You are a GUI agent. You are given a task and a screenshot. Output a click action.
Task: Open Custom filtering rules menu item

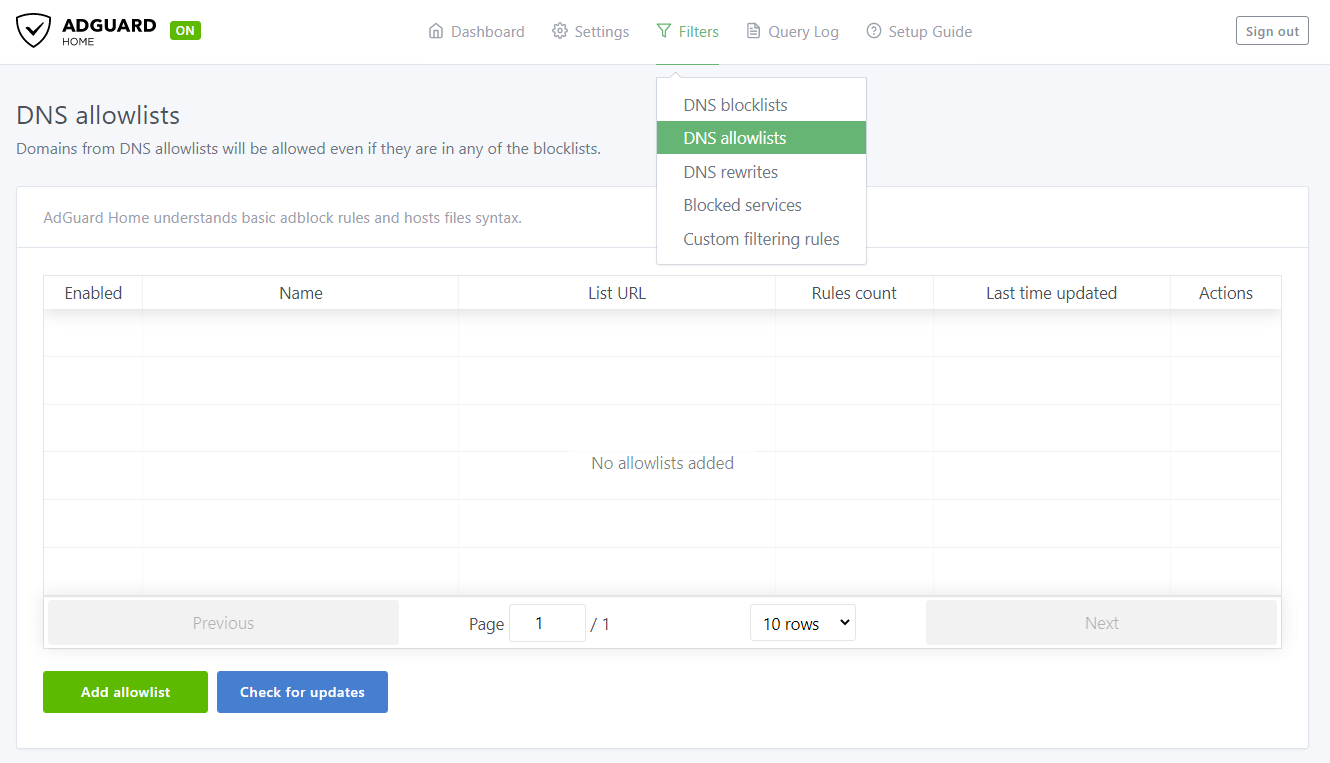[x=761, y=239]
